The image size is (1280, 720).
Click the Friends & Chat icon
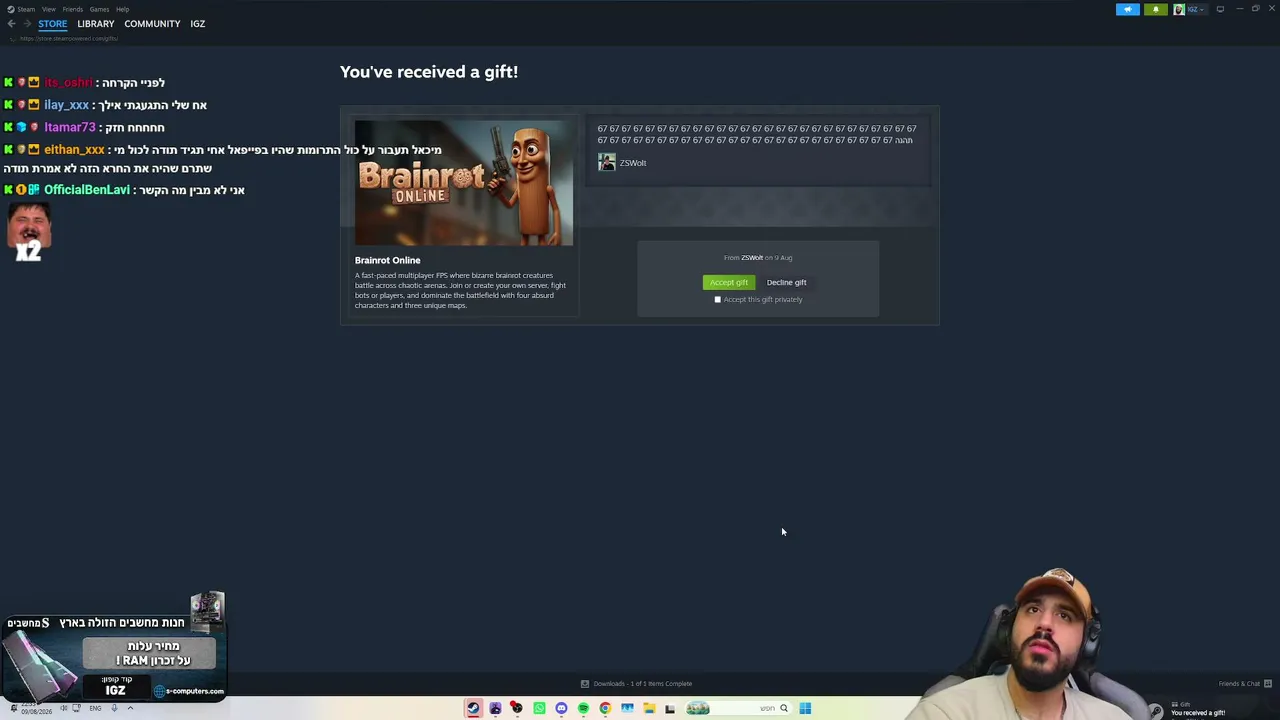tap(1268, 684)
